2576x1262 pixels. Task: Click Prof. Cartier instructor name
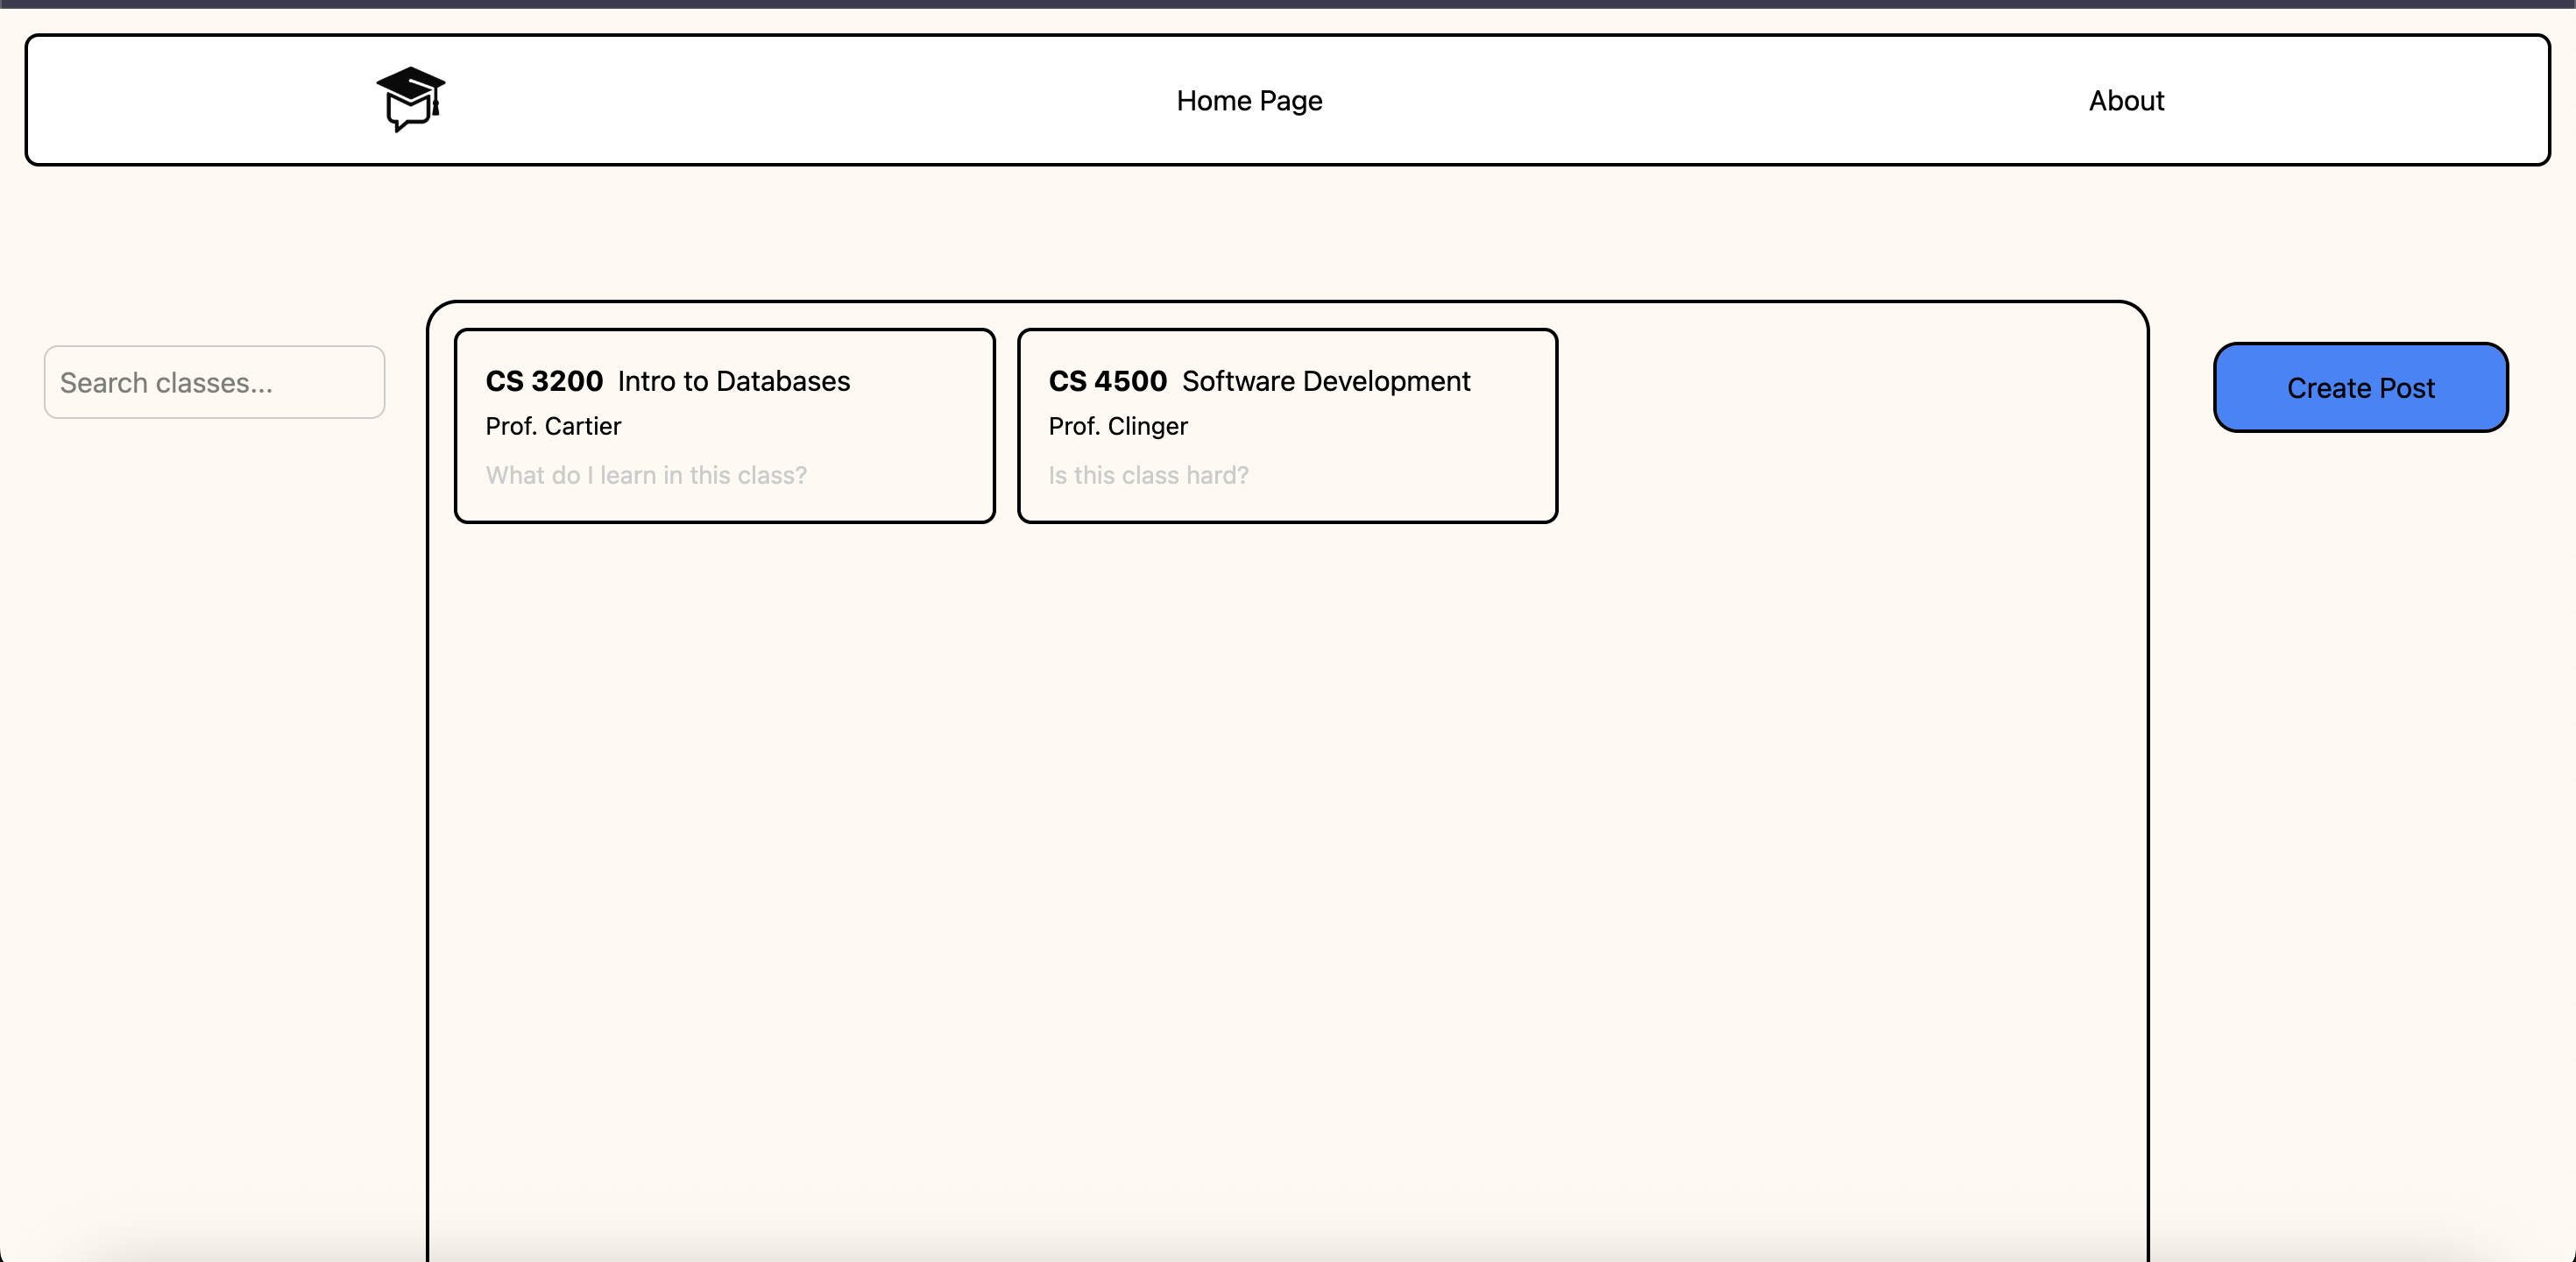tap(553, 426)
